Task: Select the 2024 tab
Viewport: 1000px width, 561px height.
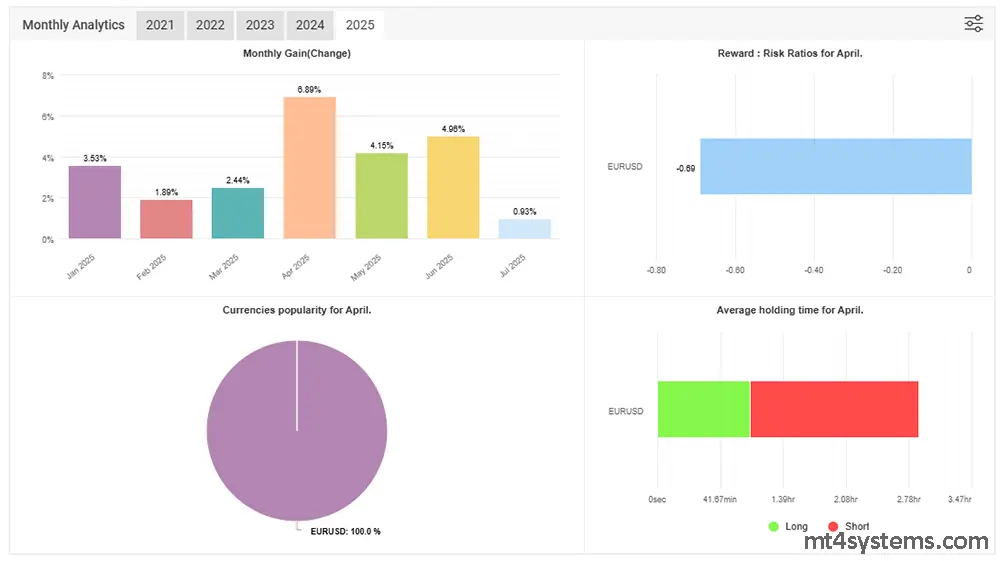Action: tap(310, 25)
